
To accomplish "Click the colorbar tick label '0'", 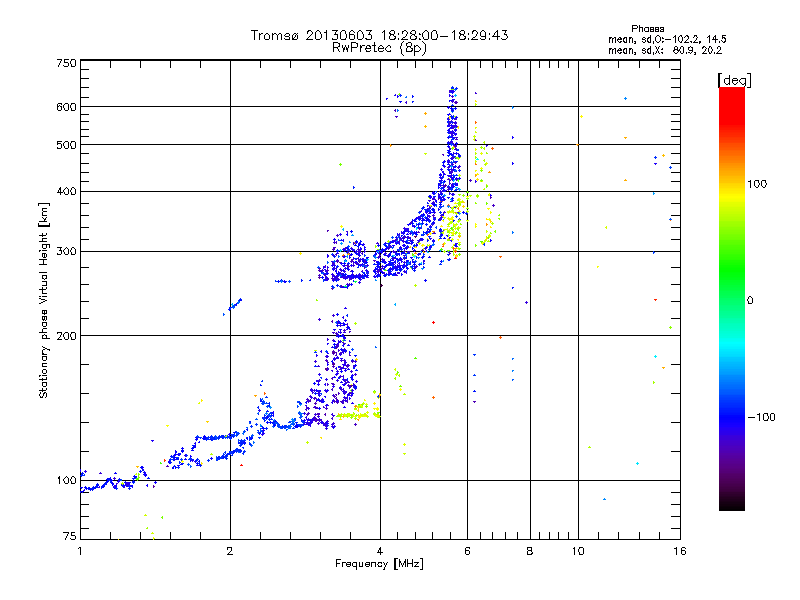I will coord(750,300).
